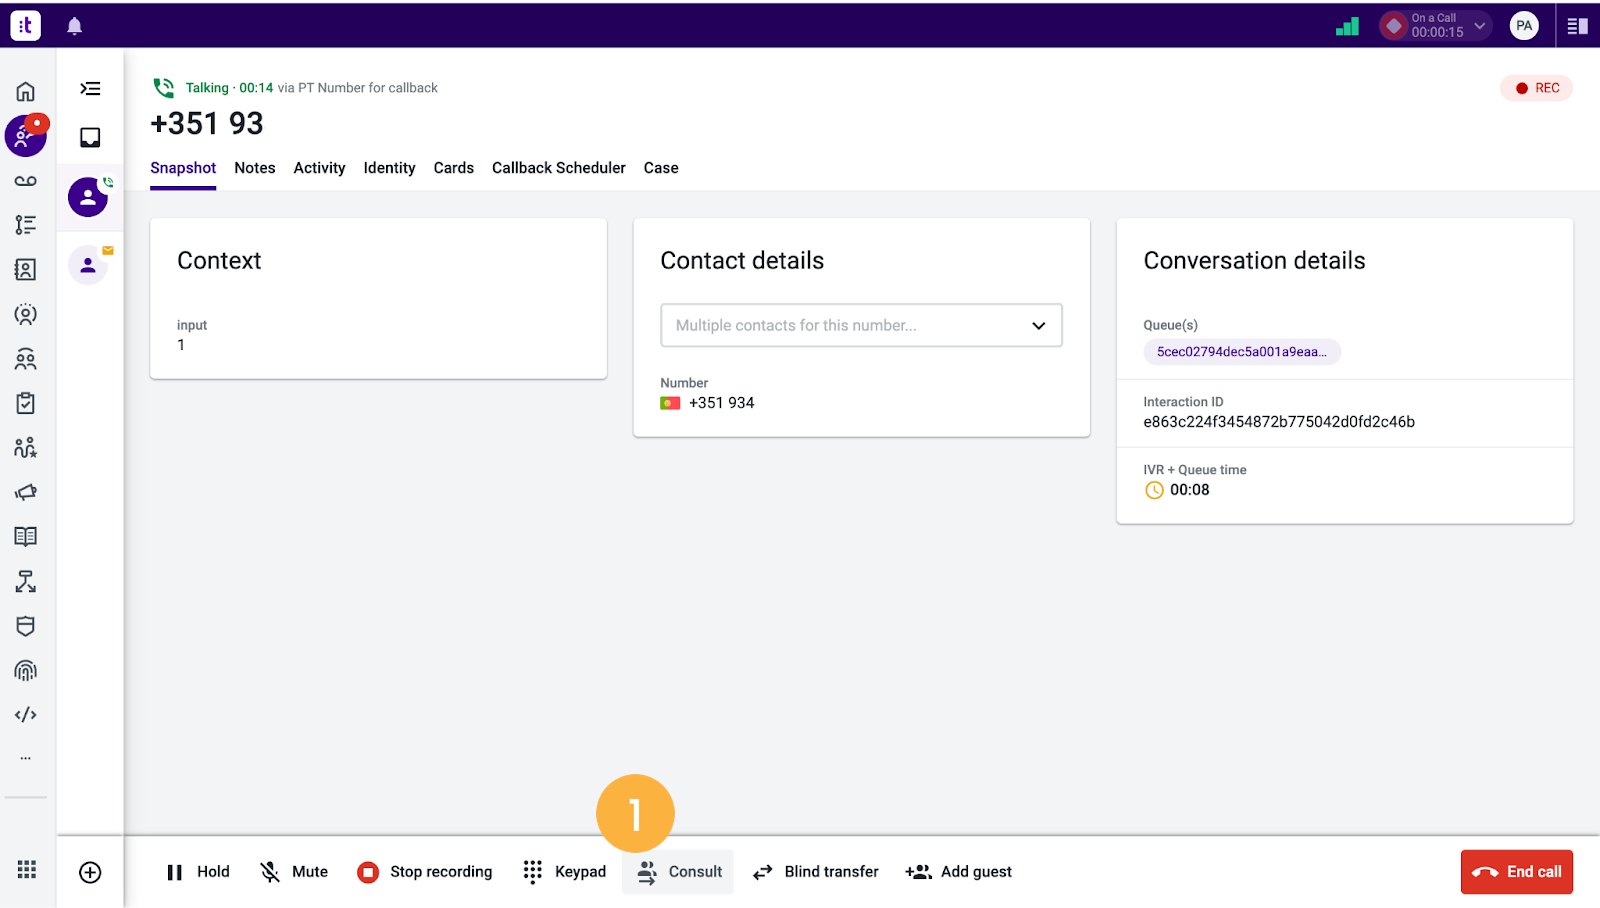Switch to the Identity tab

pos(389,168)
